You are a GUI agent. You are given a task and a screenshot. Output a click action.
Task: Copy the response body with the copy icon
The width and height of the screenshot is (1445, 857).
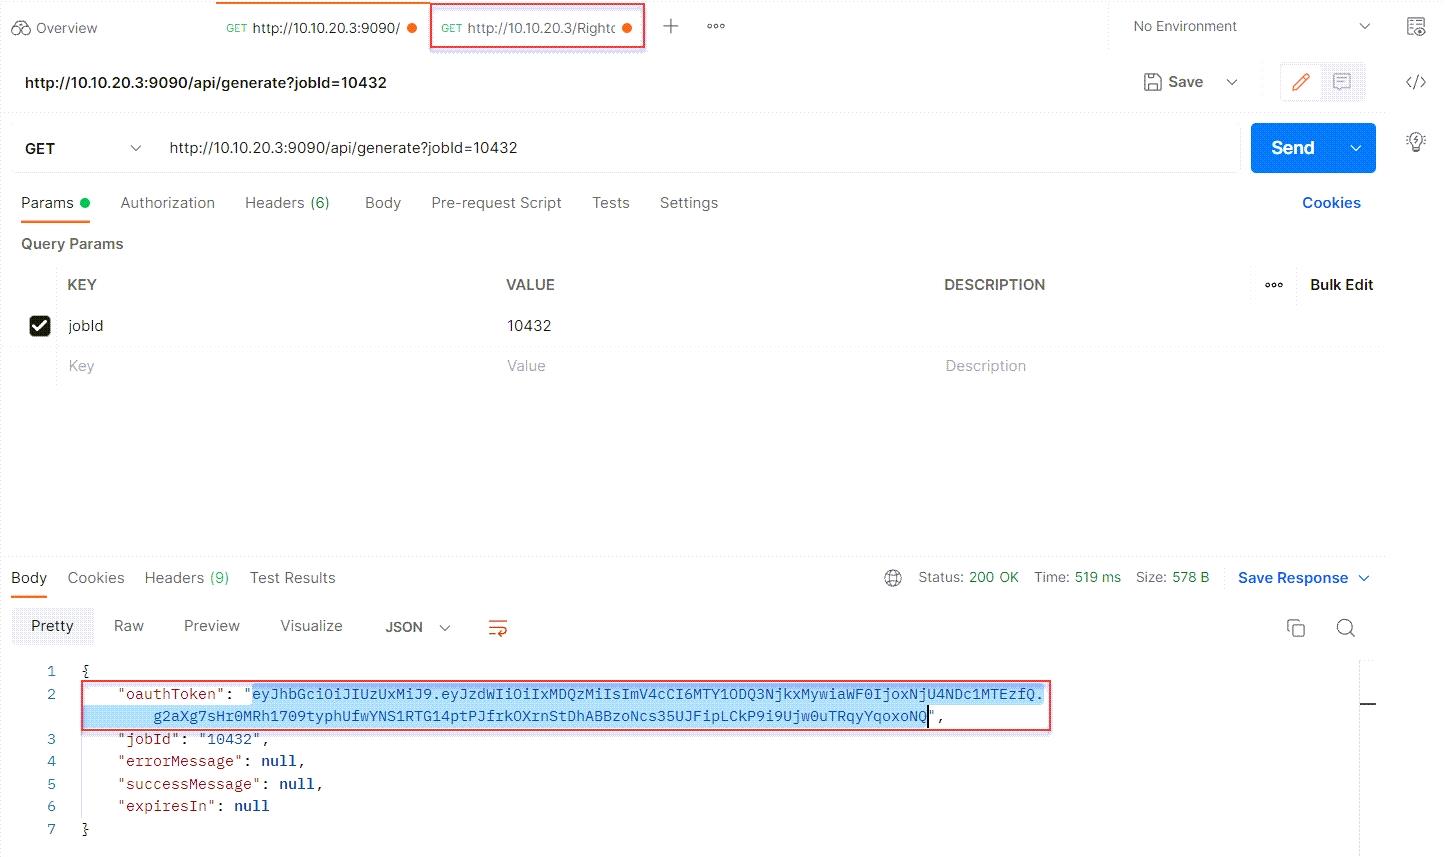1295,628
